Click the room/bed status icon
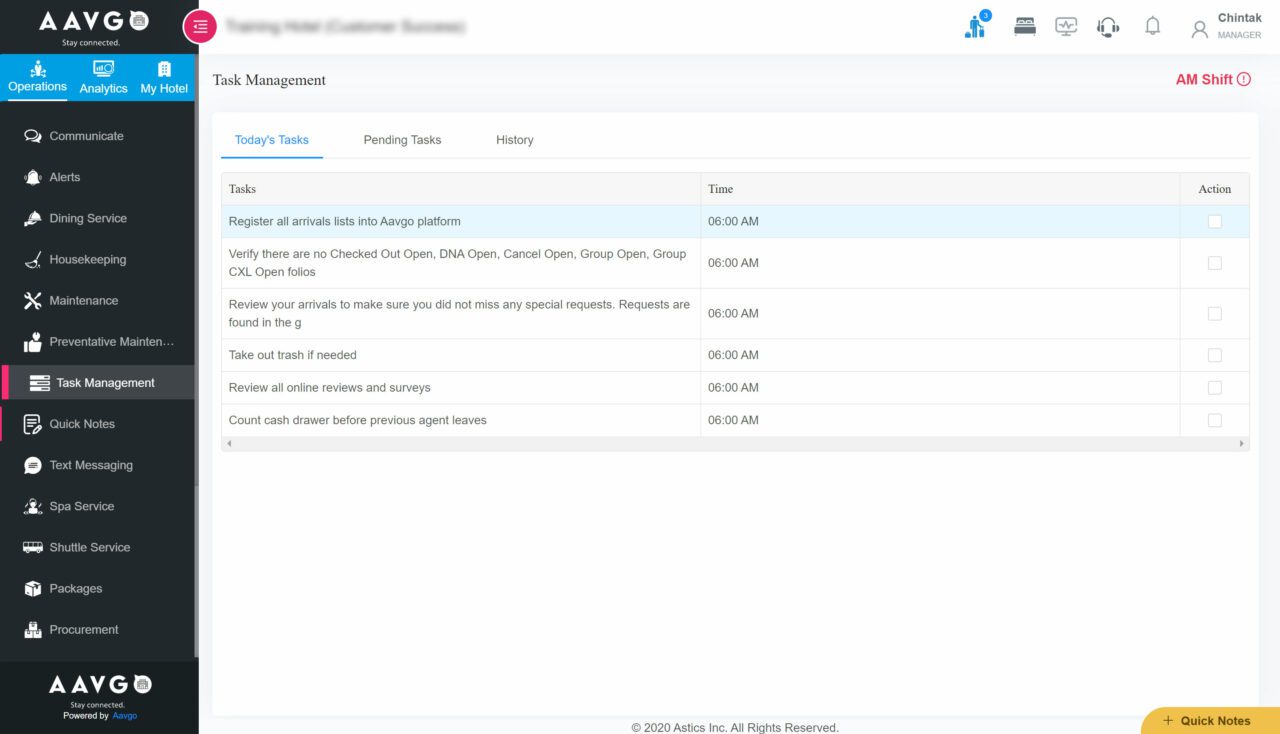 click(1024, 26)
